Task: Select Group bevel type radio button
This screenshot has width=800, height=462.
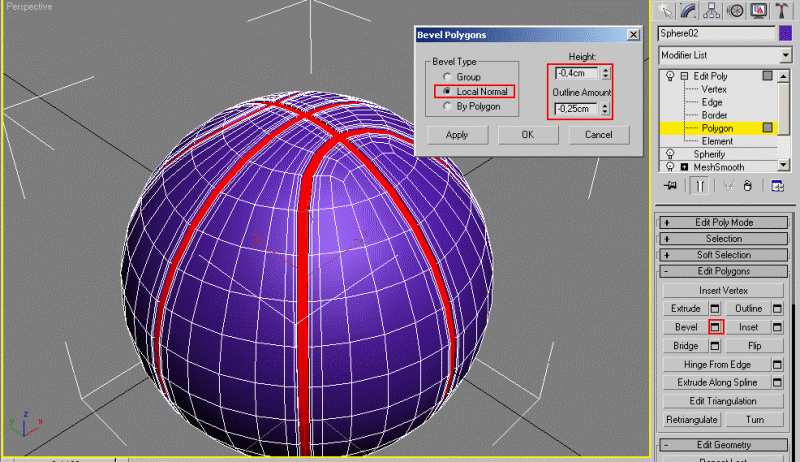Action: click(x=447, y=76)
